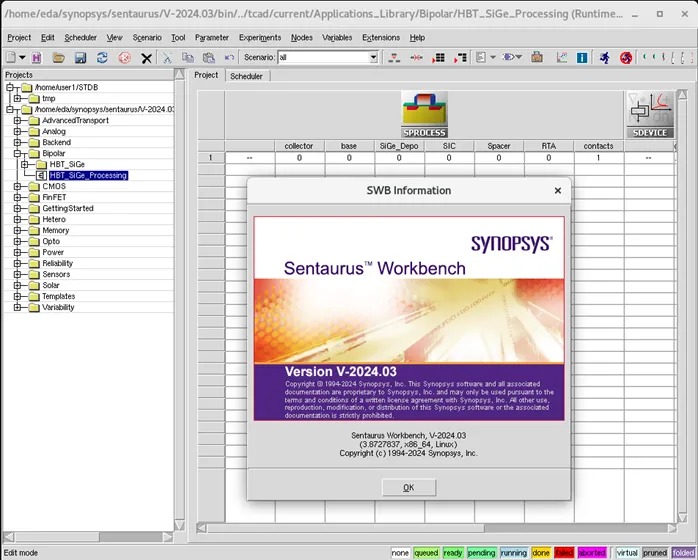Click the scissors Cut icon
Viewport: 698px width, 560px height.
point(167,57)
